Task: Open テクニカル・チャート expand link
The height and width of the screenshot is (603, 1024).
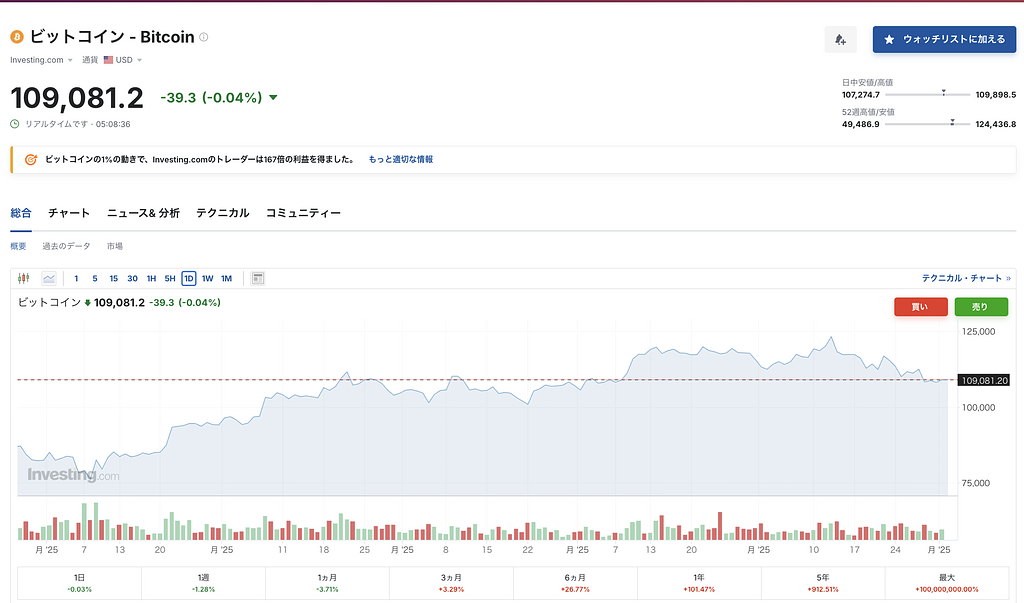Action: [x=966, y=278]
